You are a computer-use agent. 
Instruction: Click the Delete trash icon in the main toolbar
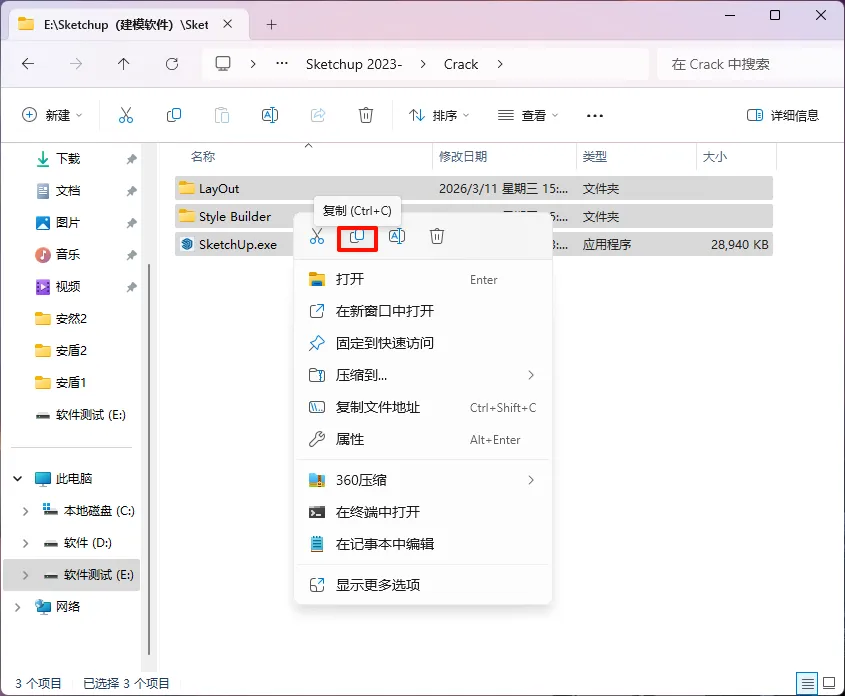pyautogui.click(x=365, y=115)
